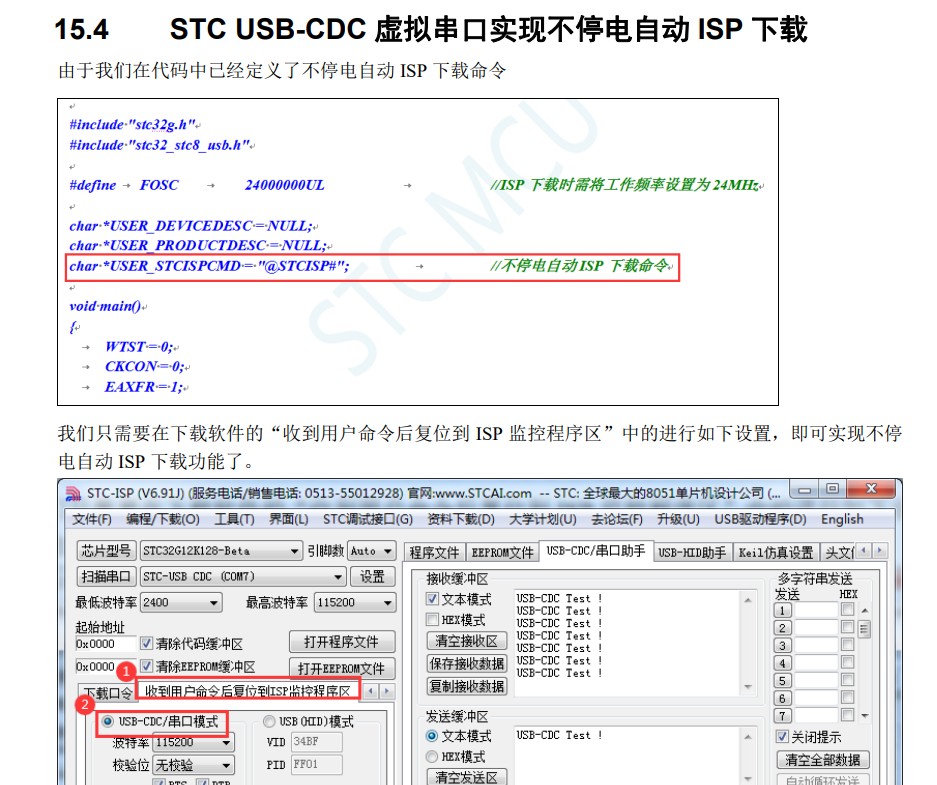This screenshot has height=785, width=937.
Task: Switch to 程序文件 tab
Action: point(434,553)
